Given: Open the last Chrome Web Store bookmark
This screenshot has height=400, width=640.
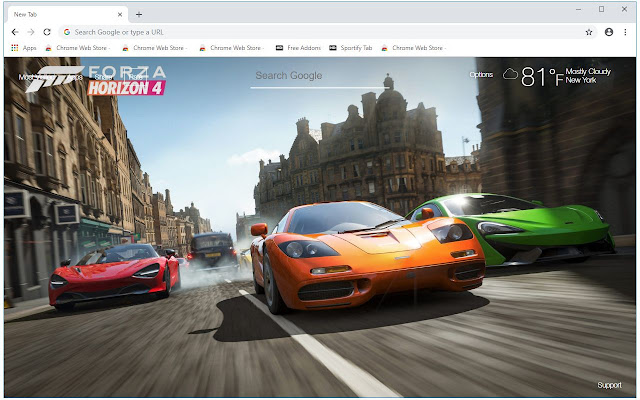Looking at the screenshot, I should click(x=414, y=48).
